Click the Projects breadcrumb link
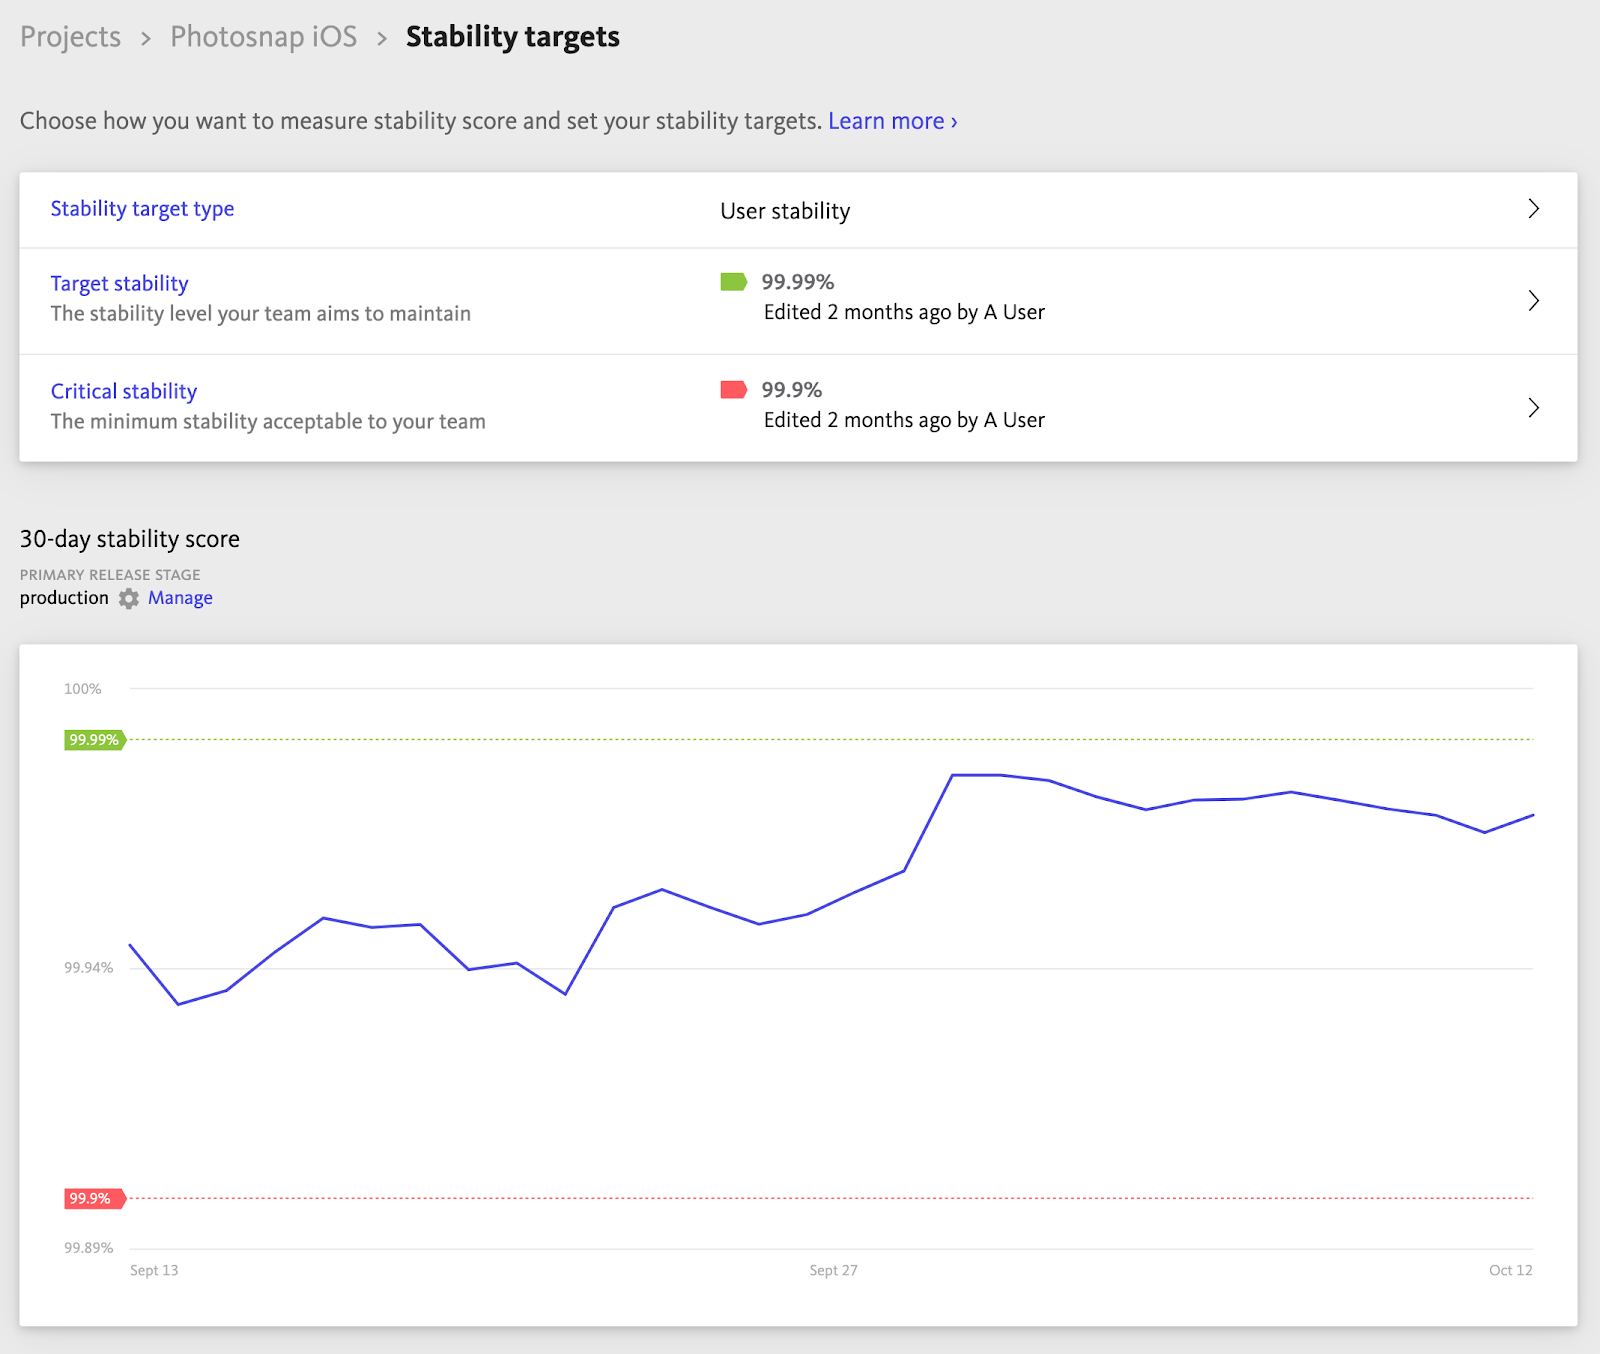The width and height of the screenshot is (1600, 1354). (x=70, y=37)
